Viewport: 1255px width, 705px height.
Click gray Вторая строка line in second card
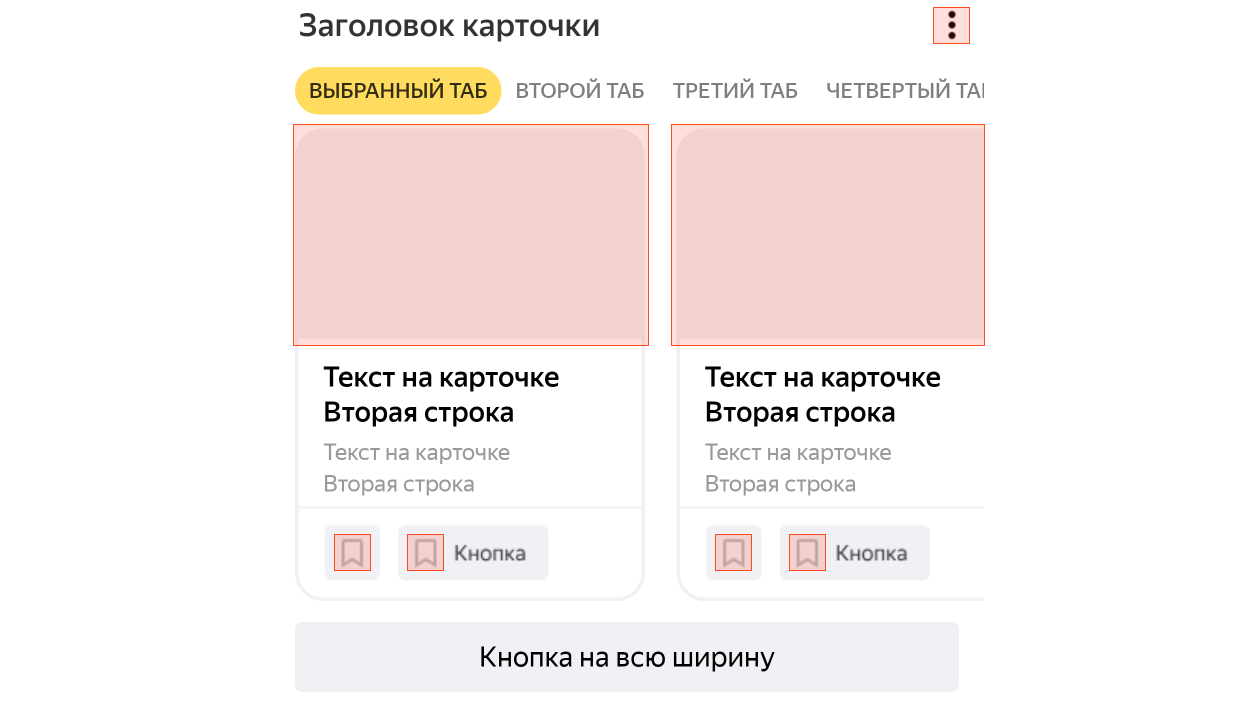[x=780, y=485]
